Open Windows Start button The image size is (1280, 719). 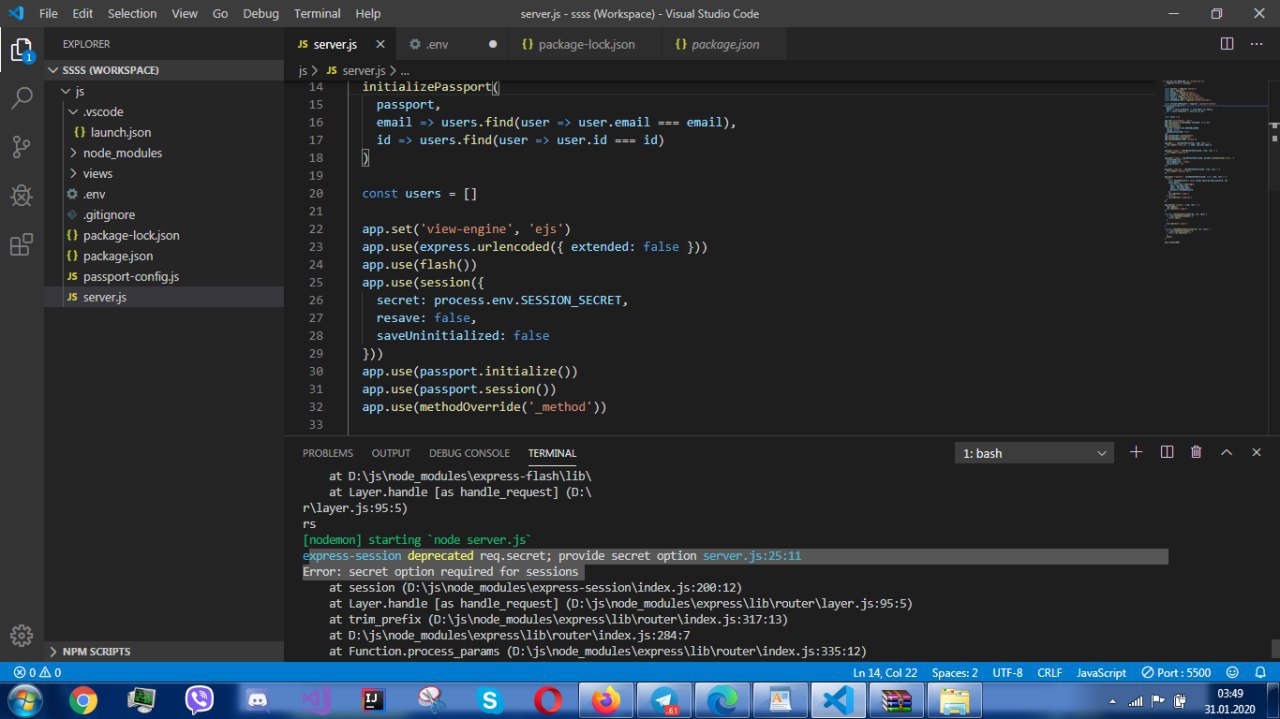[x=24, y=700]
